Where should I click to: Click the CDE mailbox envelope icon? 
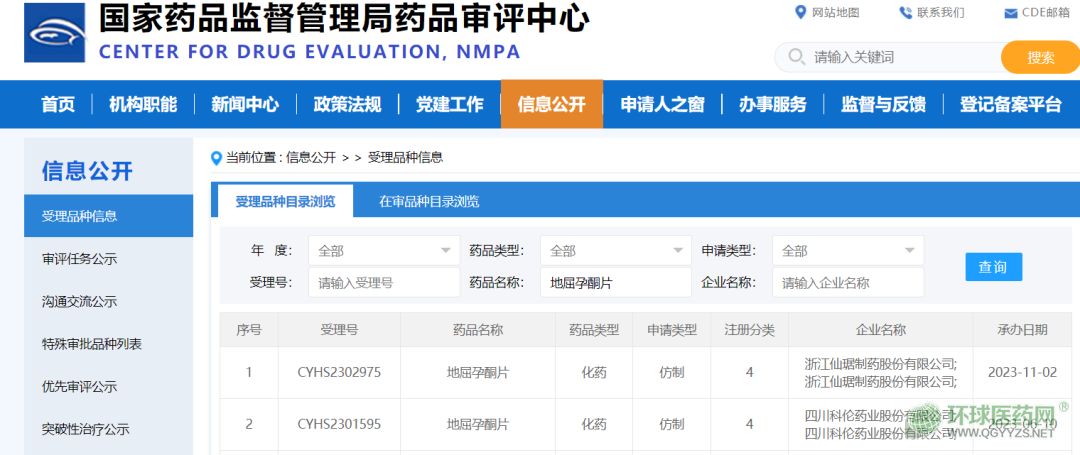(1011, 13)
